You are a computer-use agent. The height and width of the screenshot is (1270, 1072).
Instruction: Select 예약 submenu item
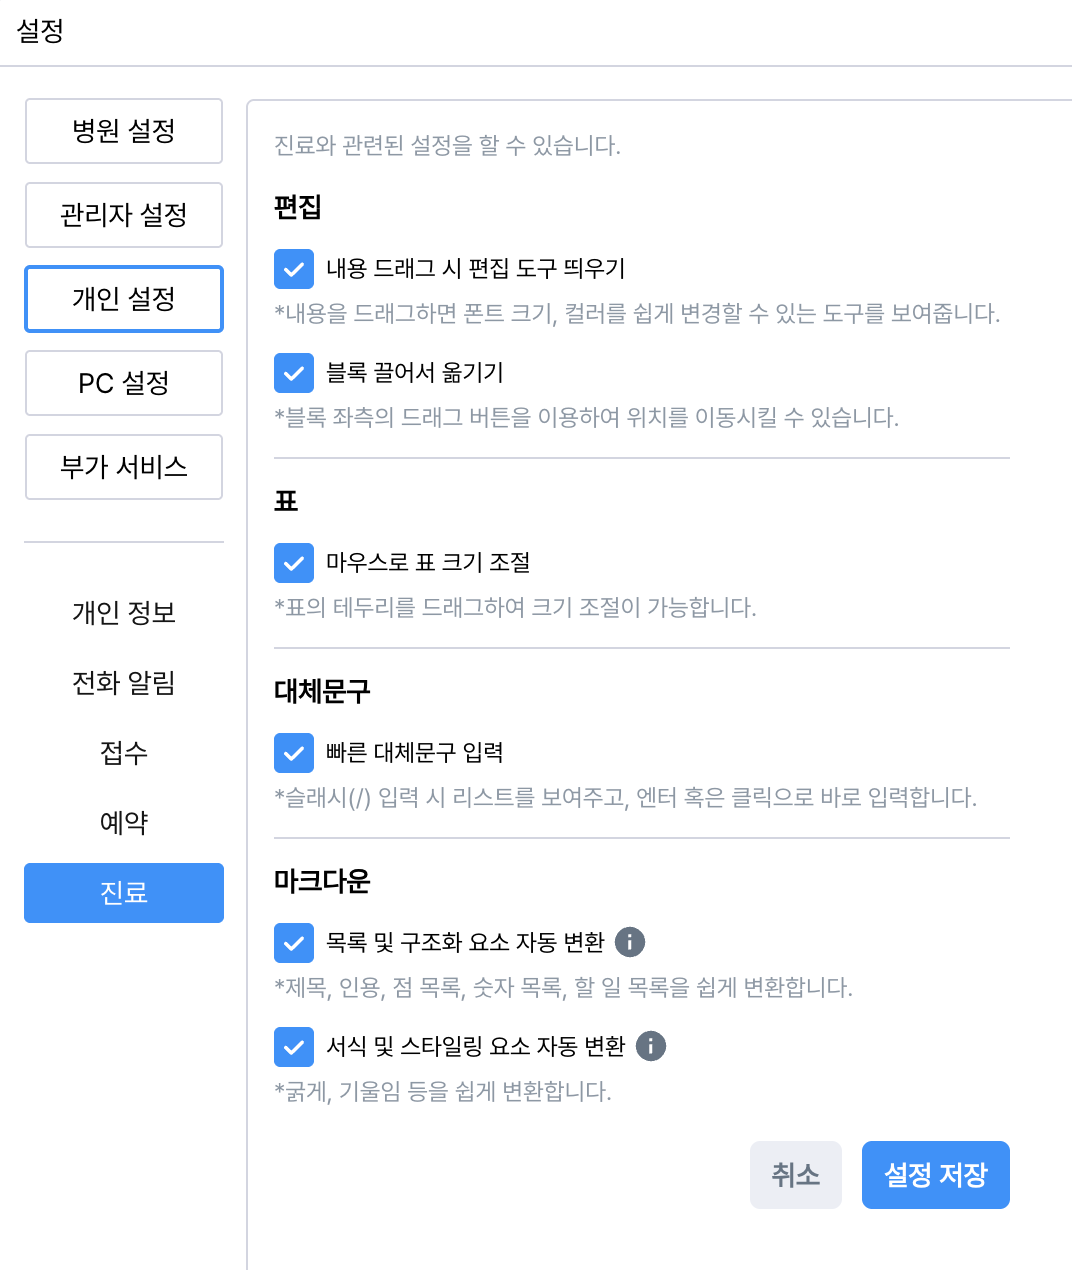[x=124, y=823]
